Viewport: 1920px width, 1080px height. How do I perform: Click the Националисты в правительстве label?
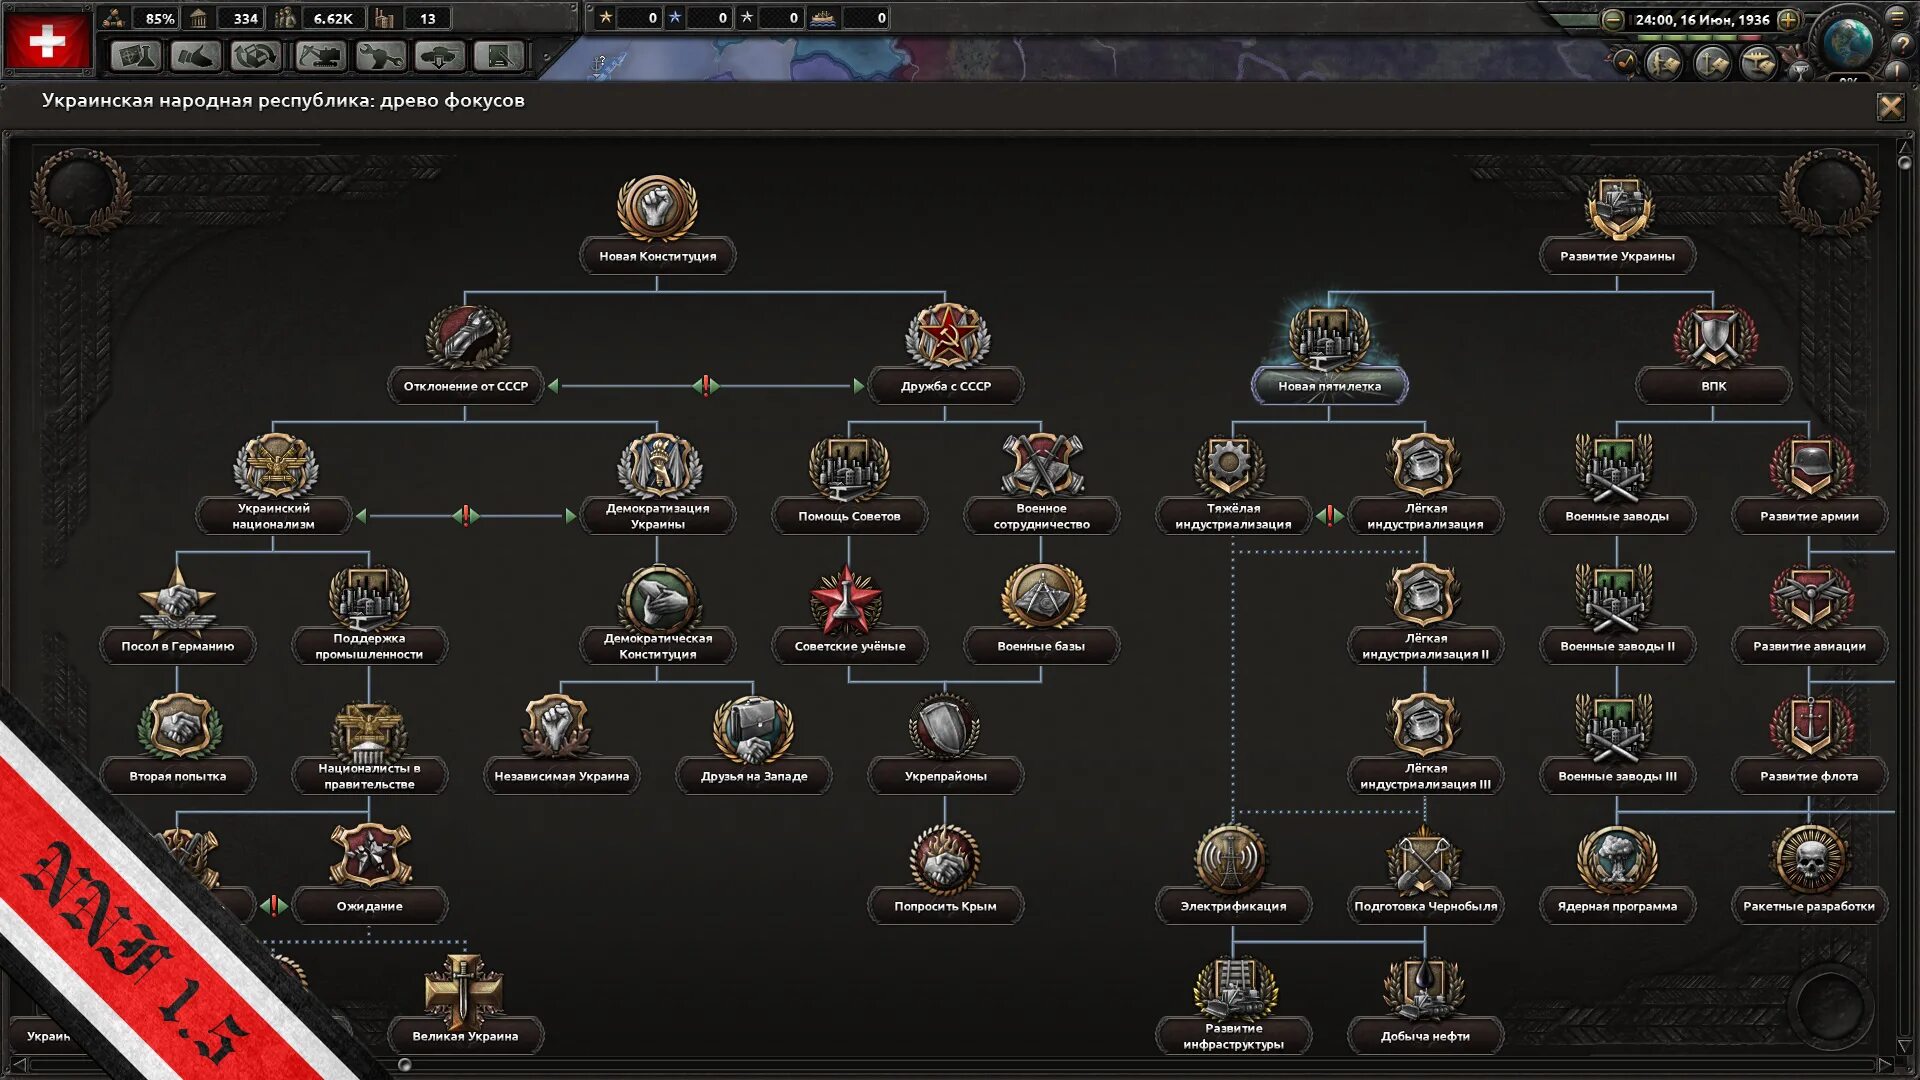coord(369,776)
